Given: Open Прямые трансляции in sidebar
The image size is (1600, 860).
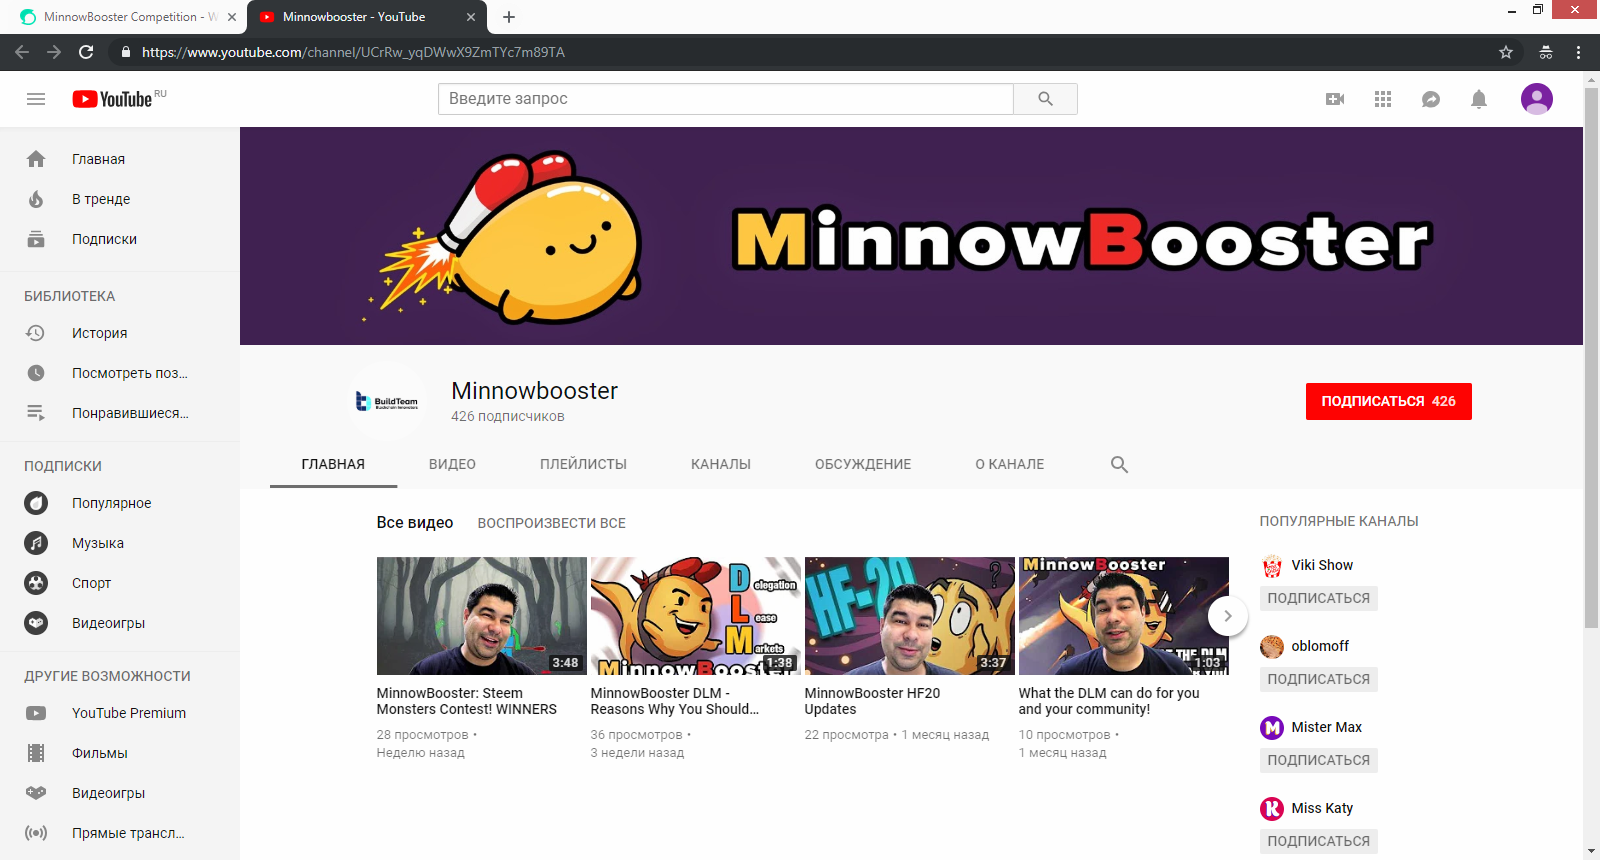Looking at the screenshot, I should point(120,833).
